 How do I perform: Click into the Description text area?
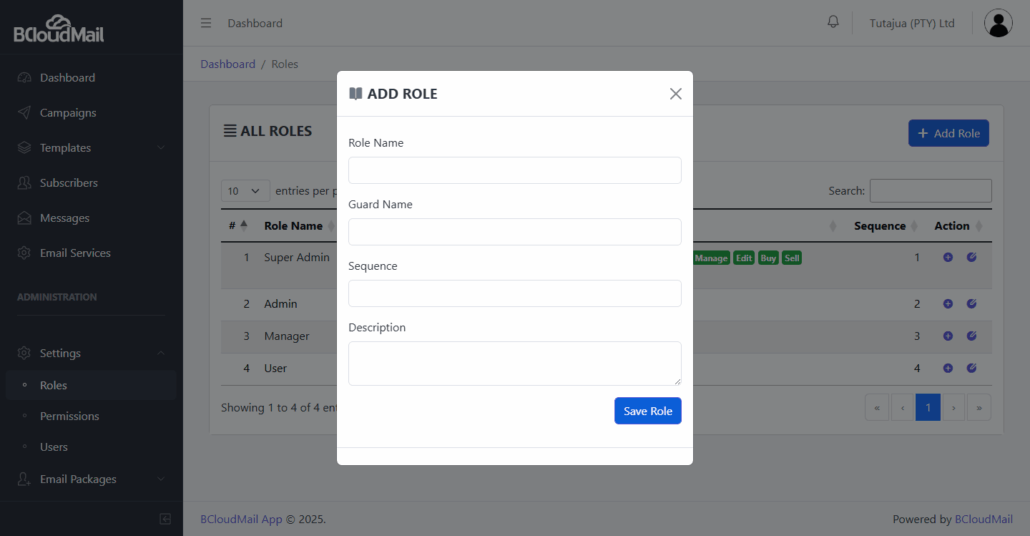(514, 363)
